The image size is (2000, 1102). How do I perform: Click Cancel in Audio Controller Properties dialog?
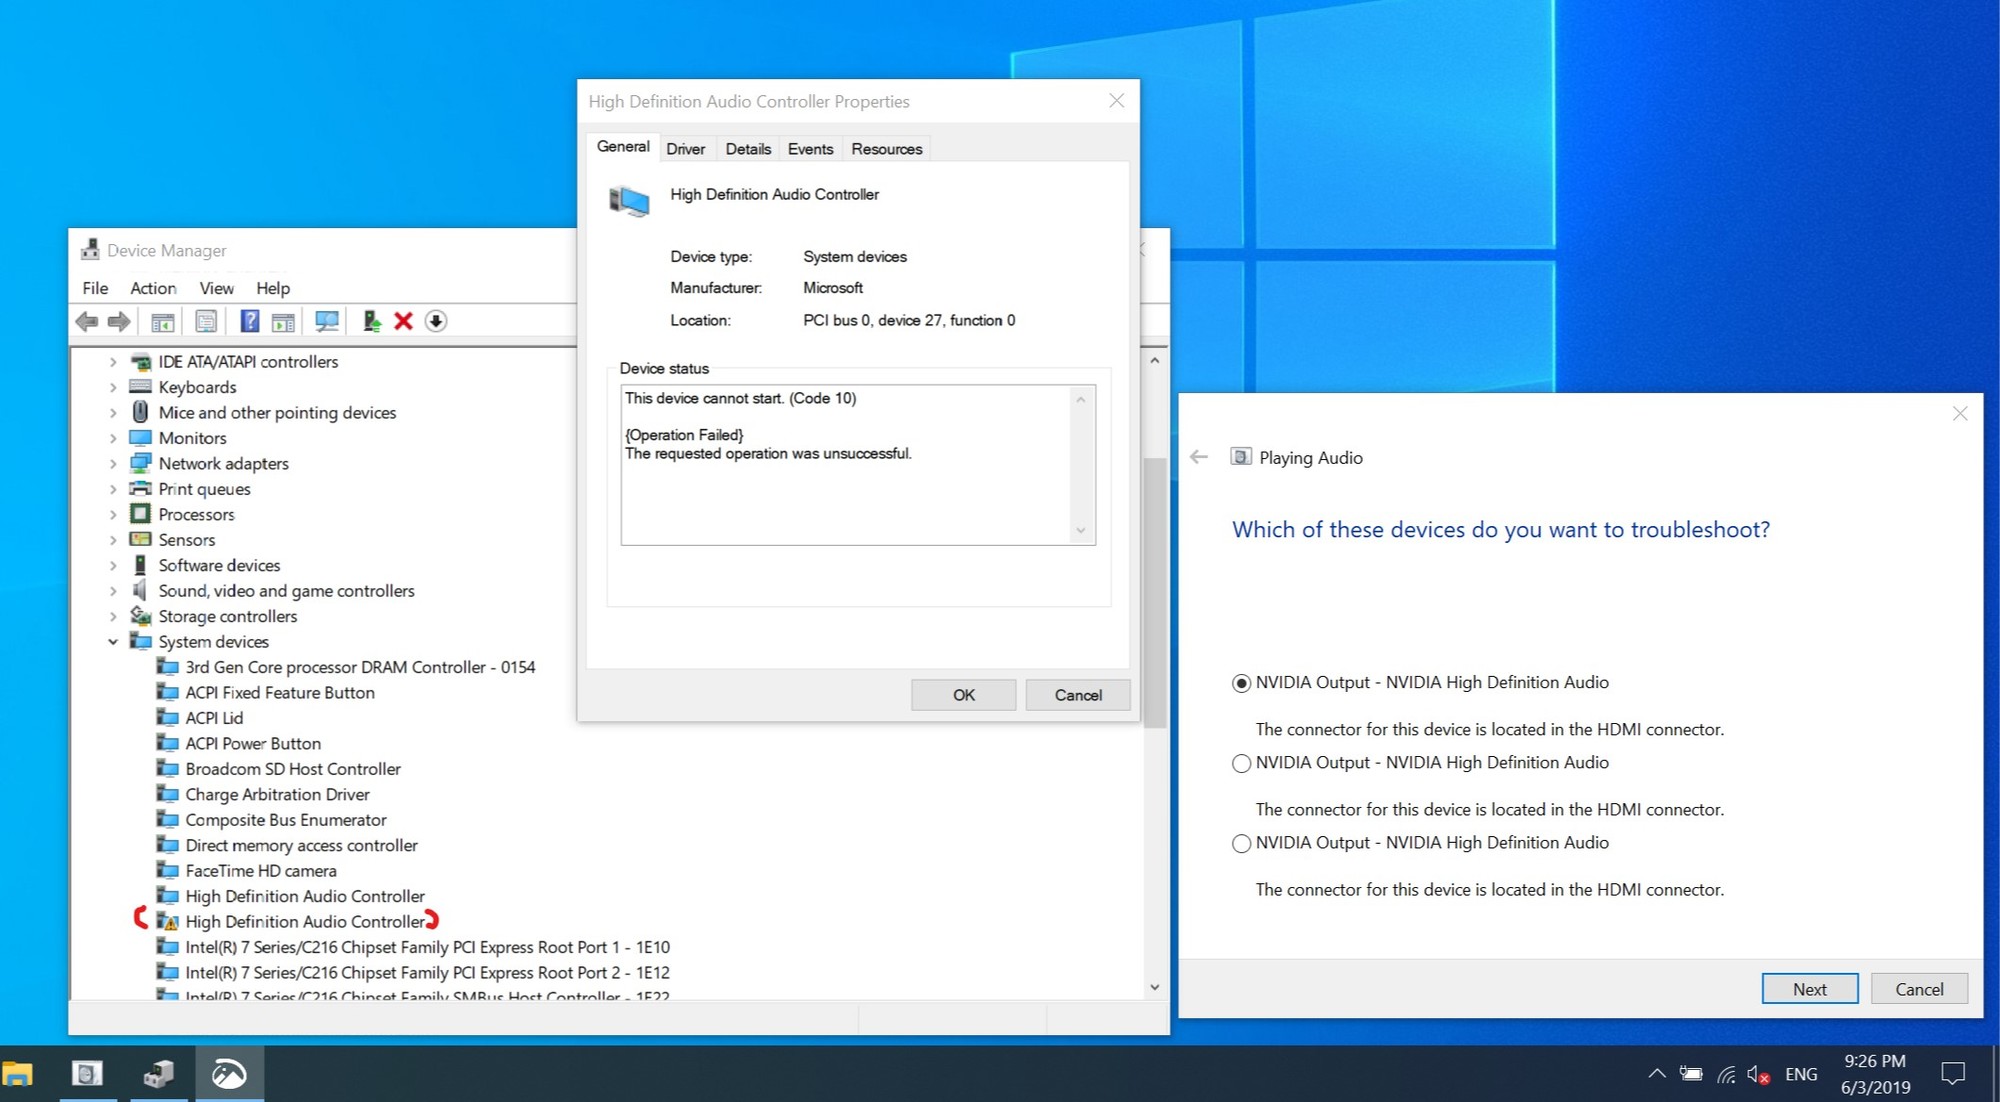1078,695
